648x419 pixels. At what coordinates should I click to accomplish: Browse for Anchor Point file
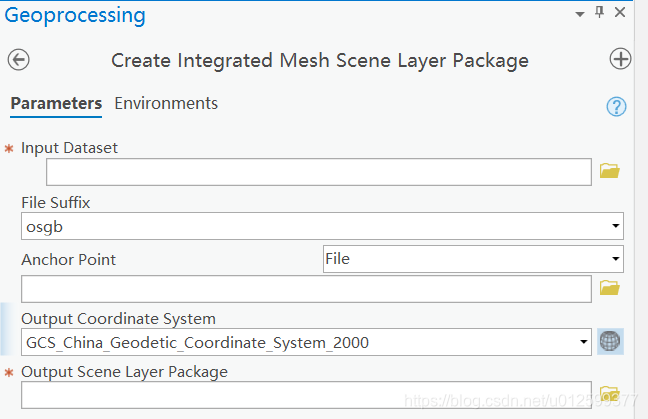coord(610,288)
